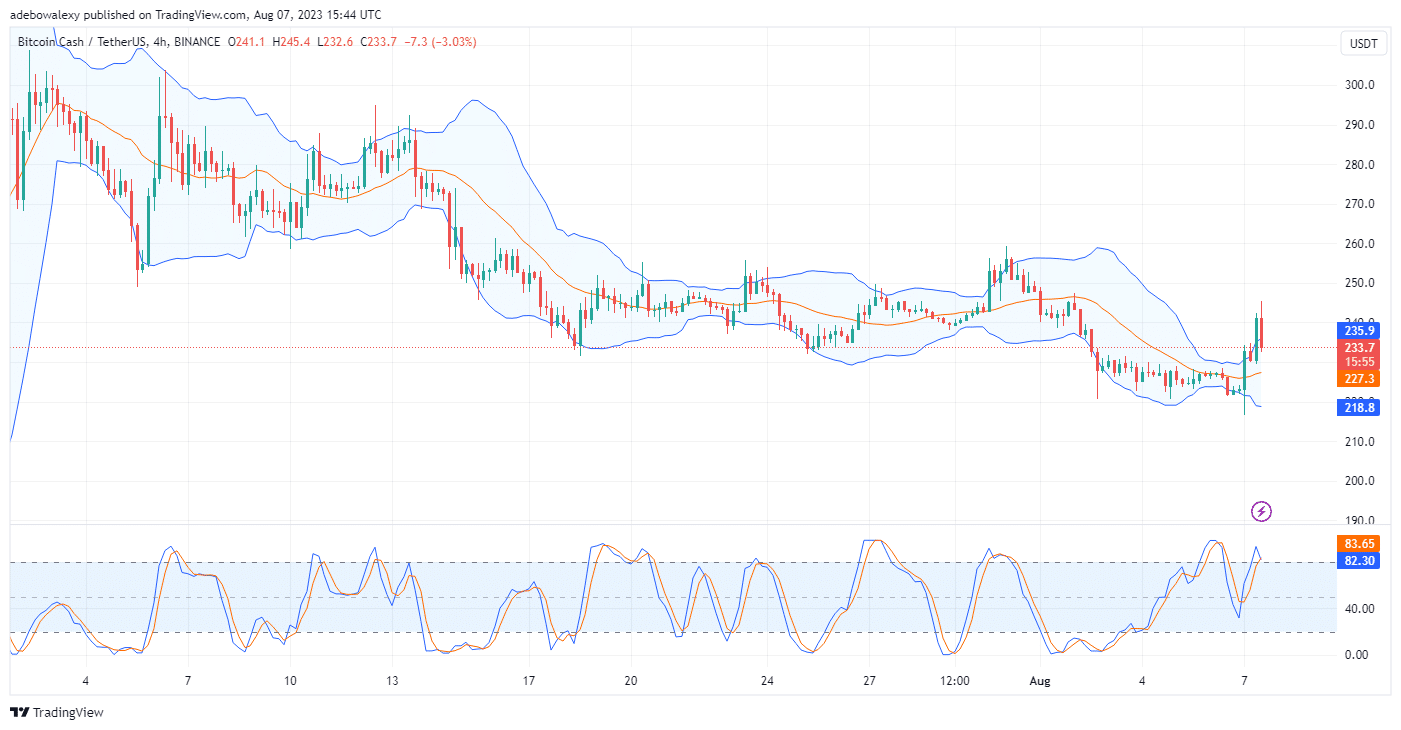The height and width of the screenshot is (730, 1401).
Task: Click the 15:55 candle countdown timer
Action: point(1359,362)
